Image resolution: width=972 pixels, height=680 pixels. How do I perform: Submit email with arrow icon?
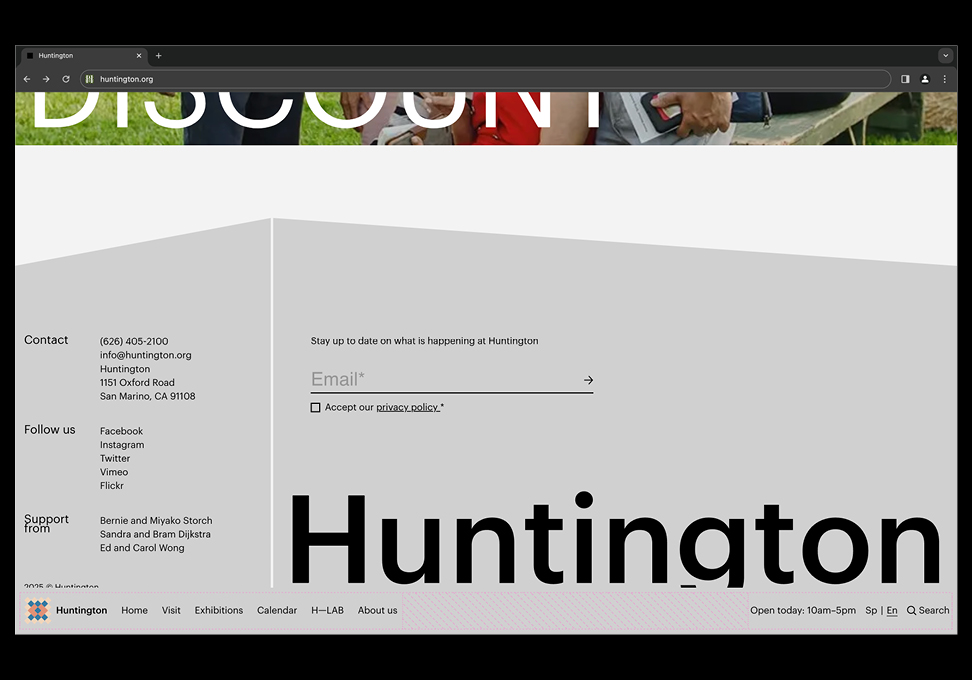[588, 380]
